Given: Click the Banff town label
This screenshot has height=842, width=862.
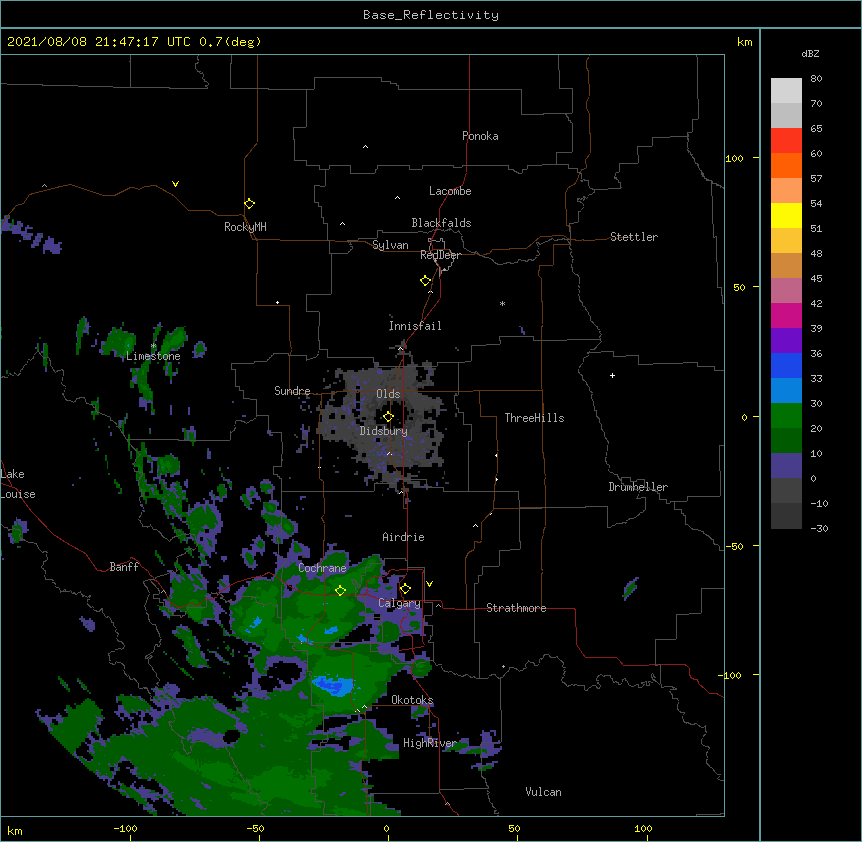Looking at the screenshot, I should tap(124, 567).
